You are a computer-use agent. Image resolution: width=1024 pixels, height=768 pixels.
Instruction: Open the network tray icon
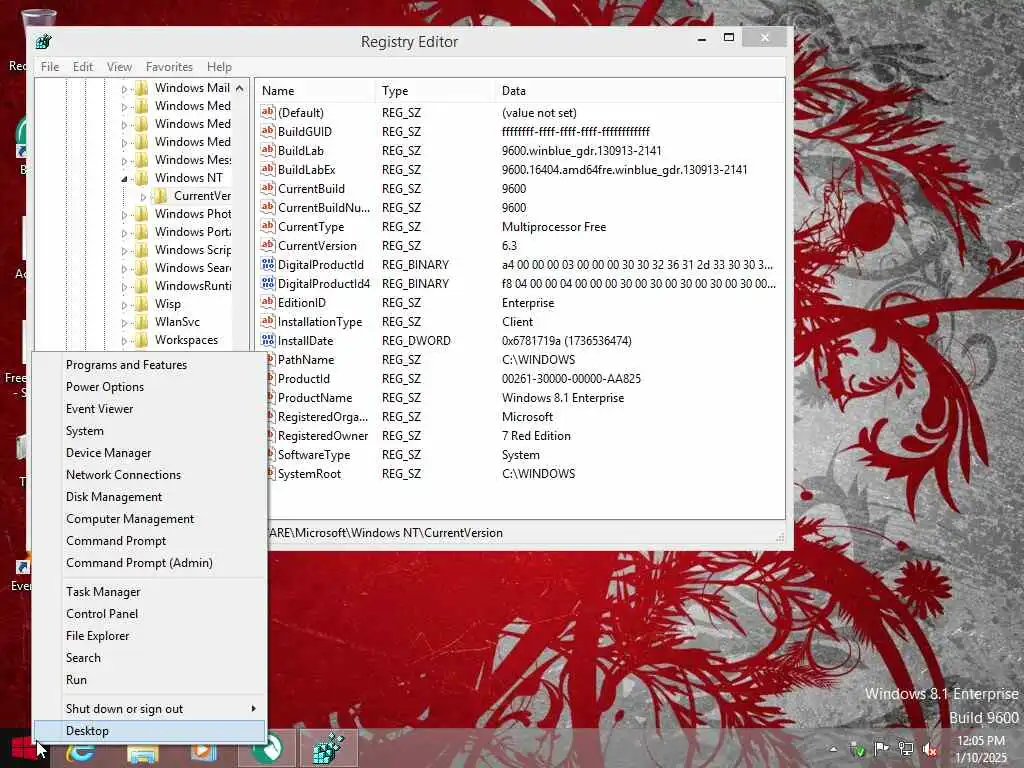(905, 749)
